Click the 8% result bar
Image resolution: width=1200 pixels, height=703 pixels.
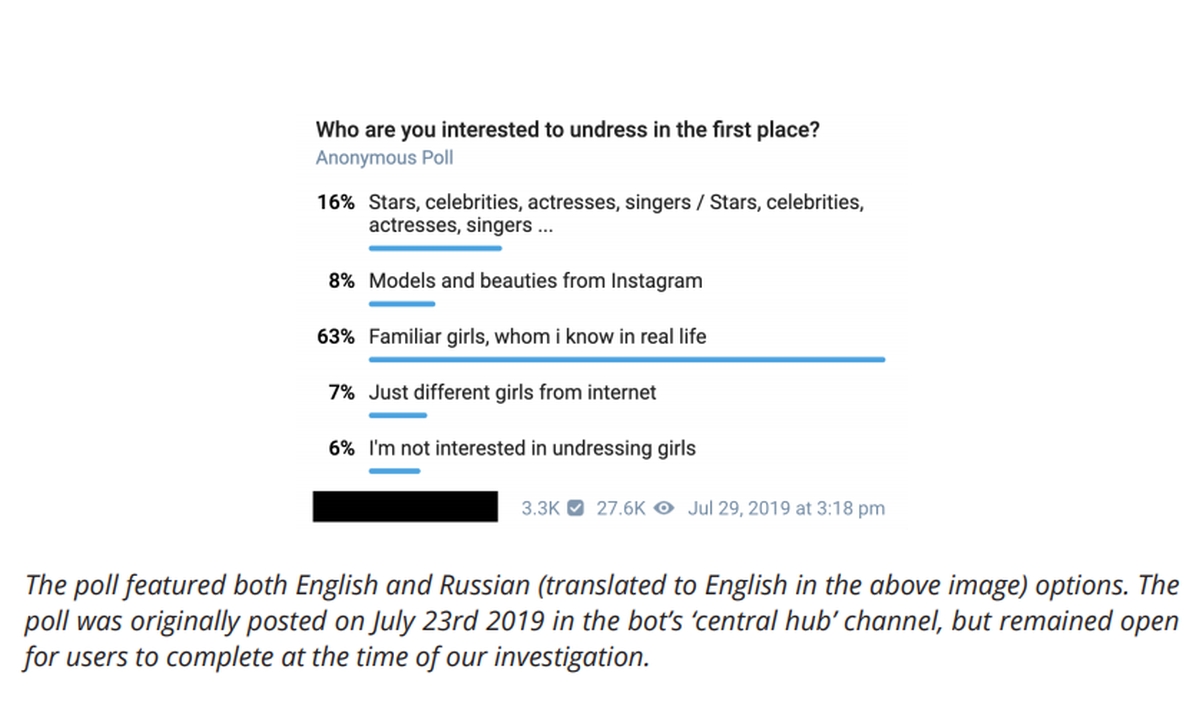coord(402,303)
